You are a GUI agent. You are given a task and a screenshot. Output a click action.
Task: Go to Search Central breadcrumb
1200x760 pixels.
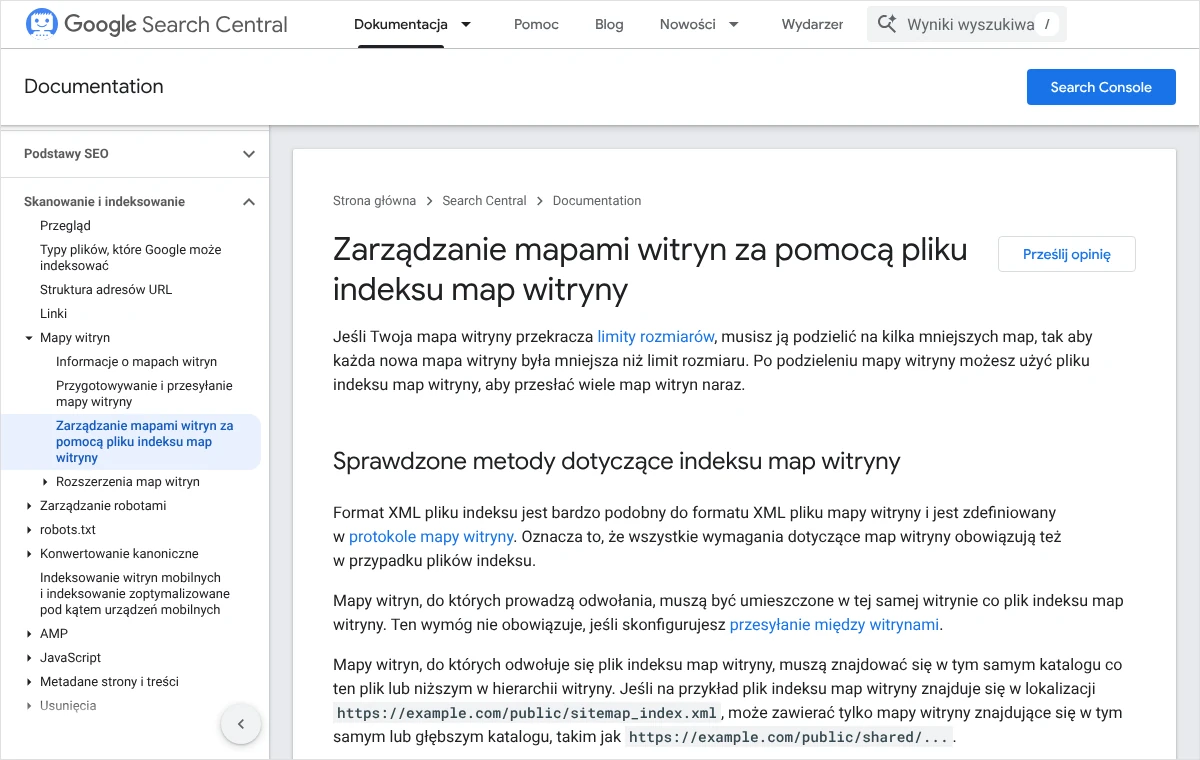[x=484, y=201]
